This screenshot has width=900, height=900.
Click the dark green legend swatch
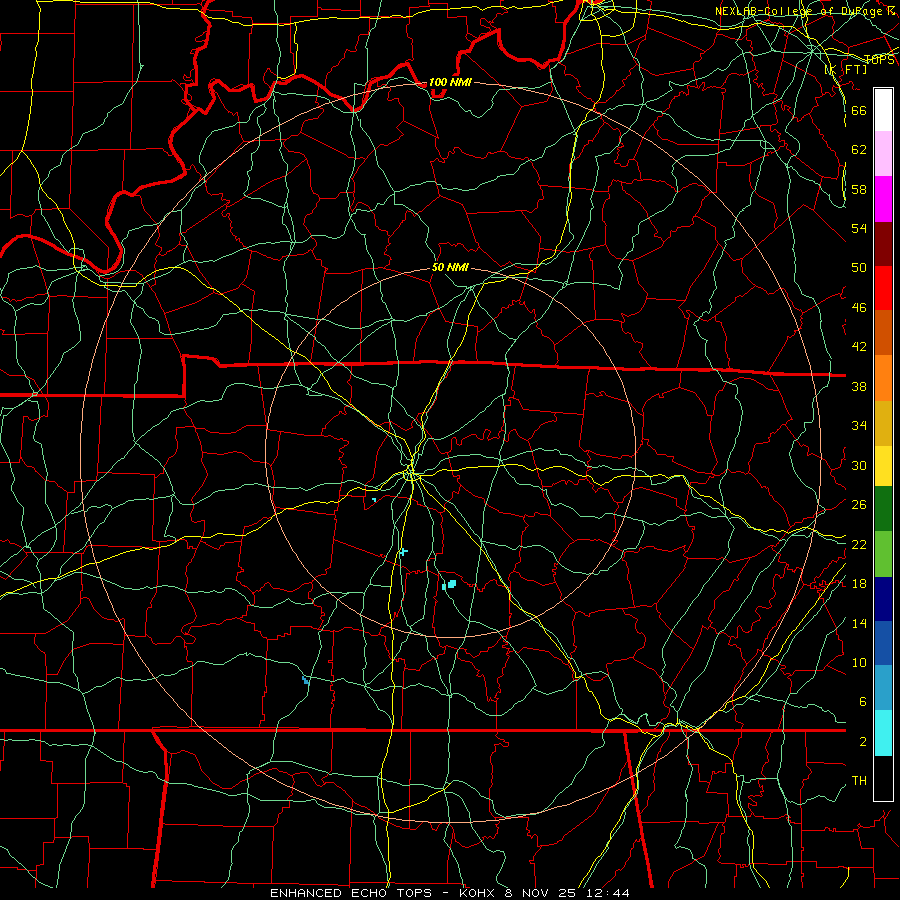(x=883, y=508)
